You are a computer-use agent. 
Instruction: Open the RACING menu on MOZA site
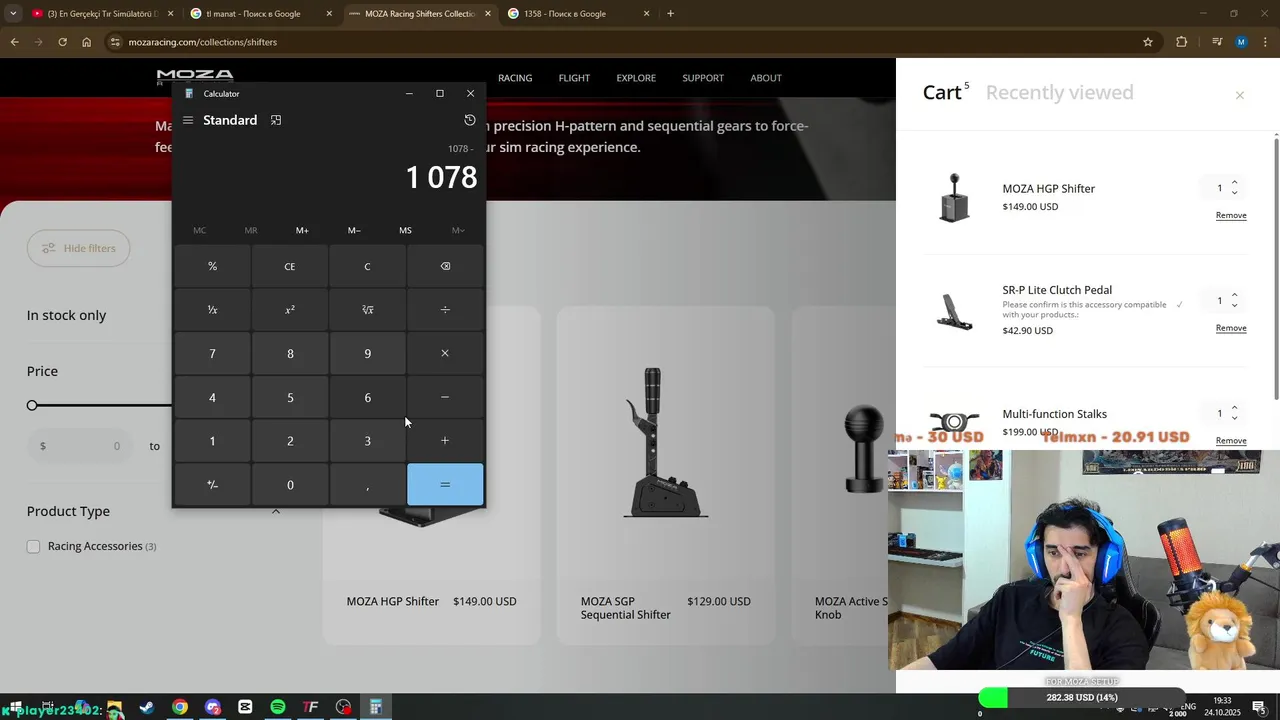[x=515, y=78]
